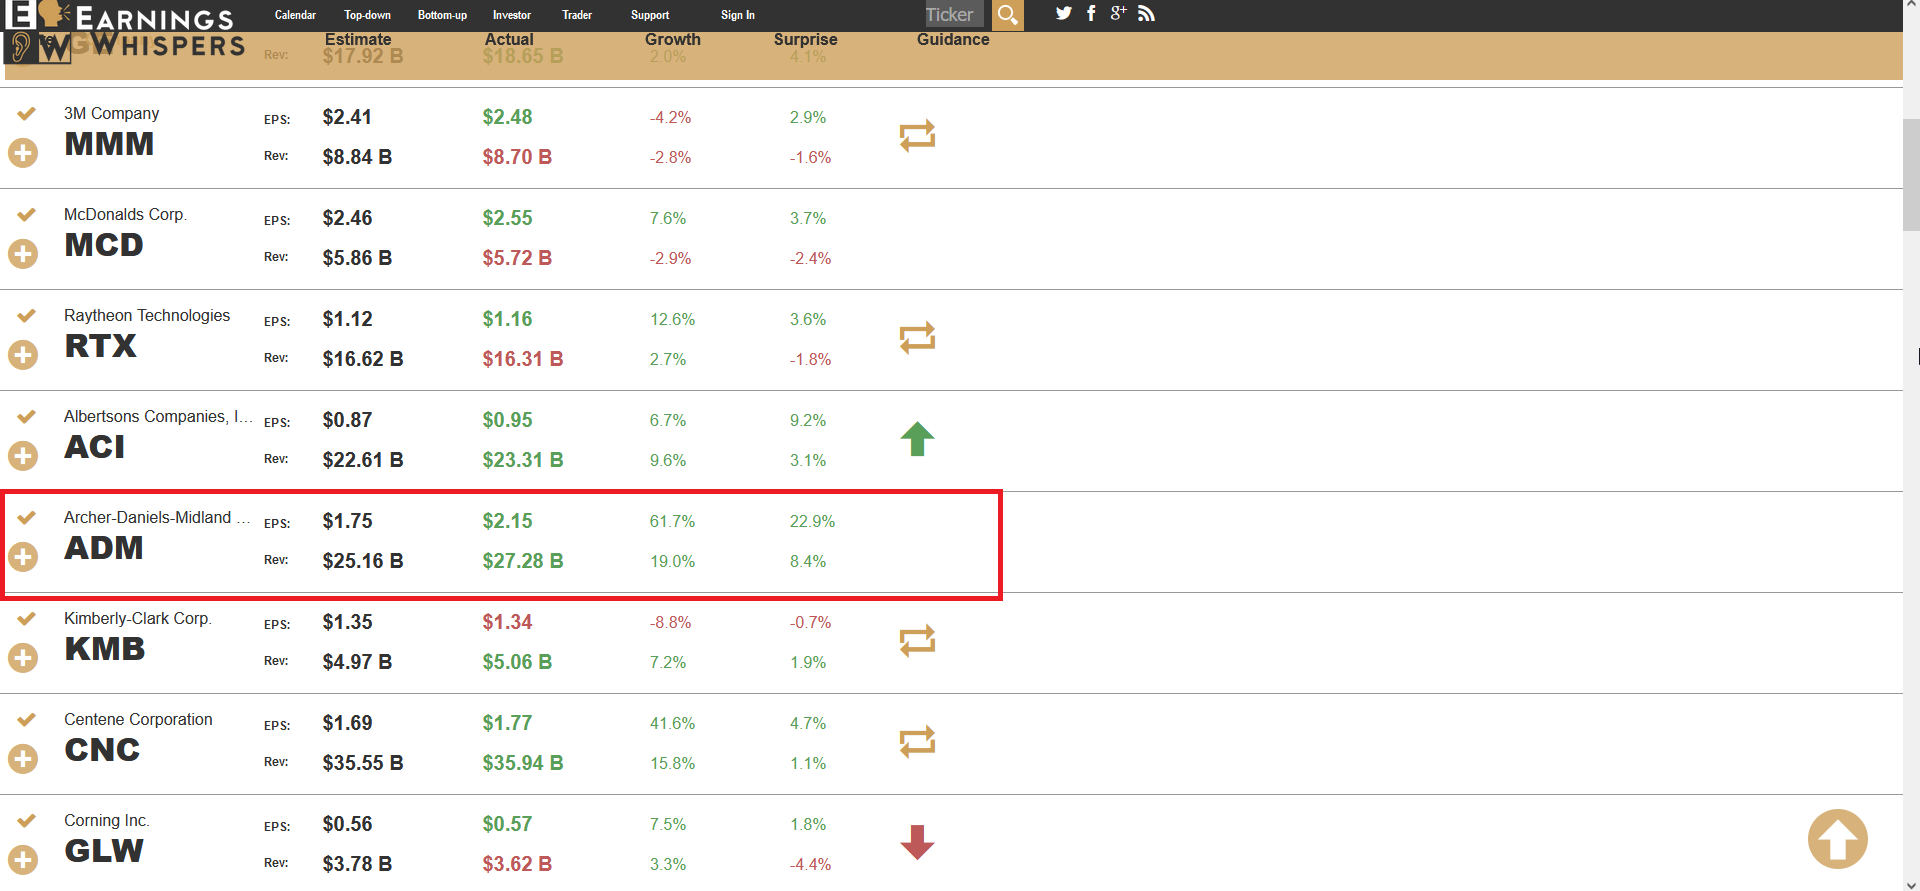
Task: Click the plus icon next to ACI
Action: [x=23, y=456]
